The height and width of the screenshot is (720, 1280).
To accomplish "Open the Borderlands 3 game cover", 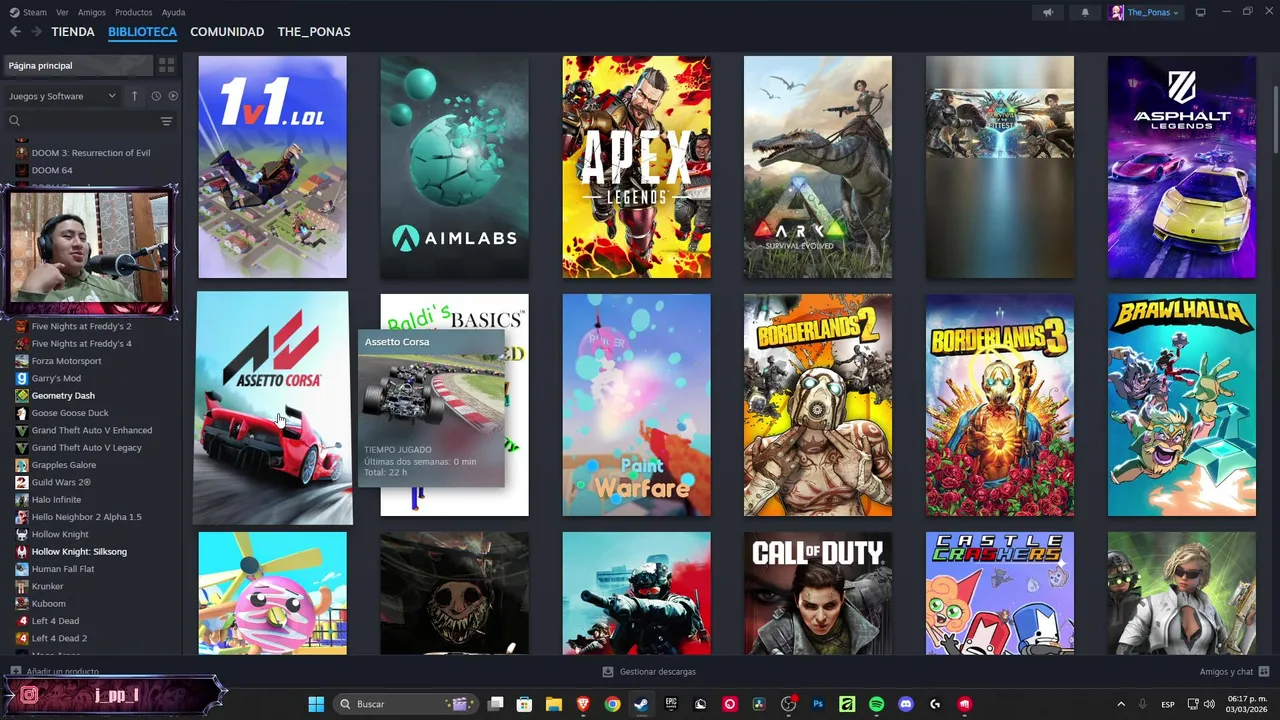I will point(1000,405).
